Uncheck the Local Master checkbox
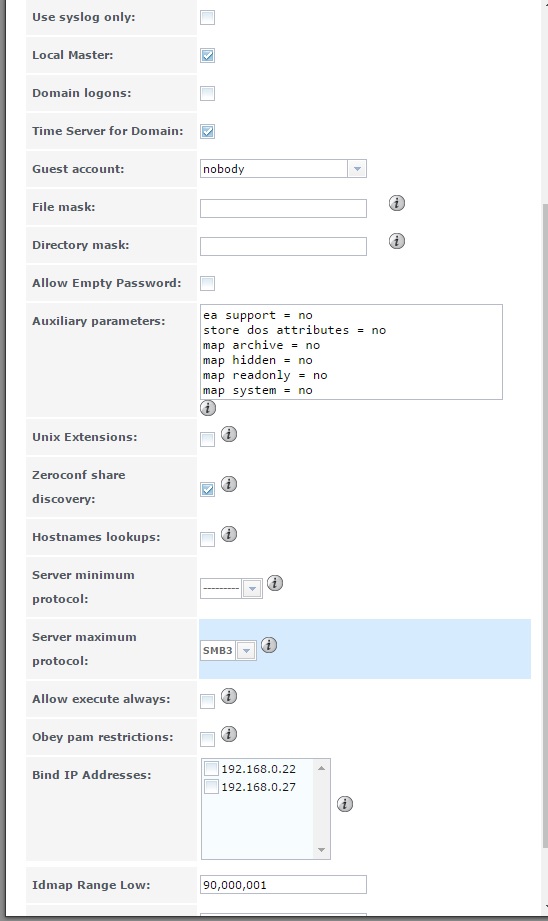The width and height of the screenshot is (548, 921). click(x=207, y=55)
